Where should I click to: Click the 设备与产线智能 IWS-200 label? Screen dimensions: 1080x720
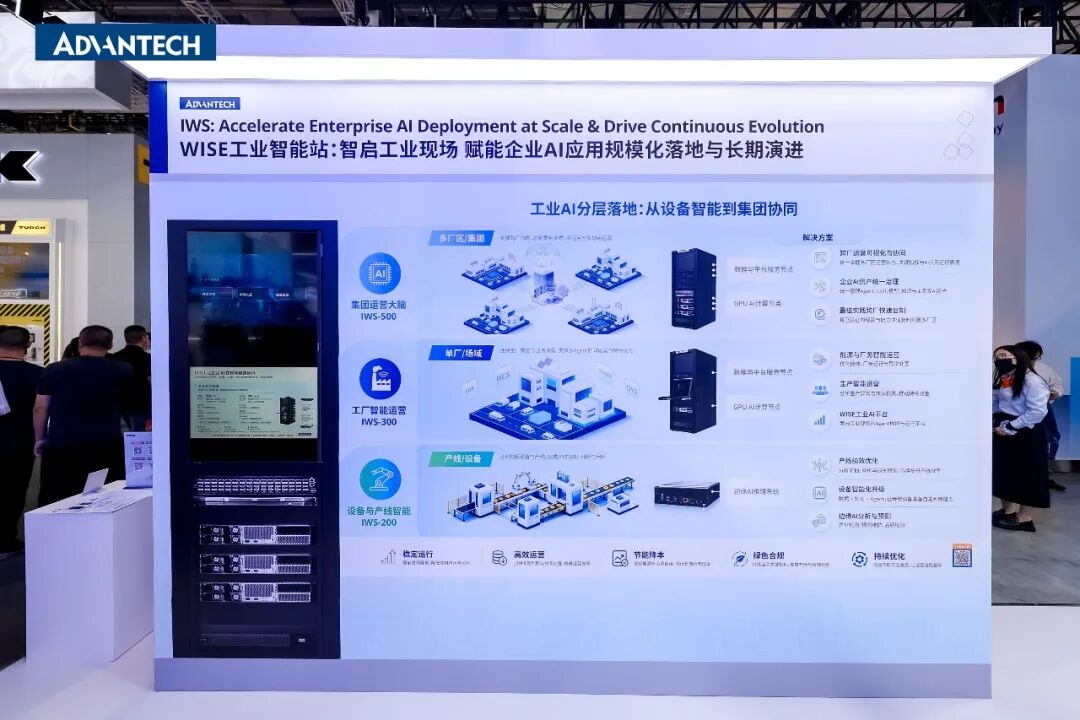(379, 516)
